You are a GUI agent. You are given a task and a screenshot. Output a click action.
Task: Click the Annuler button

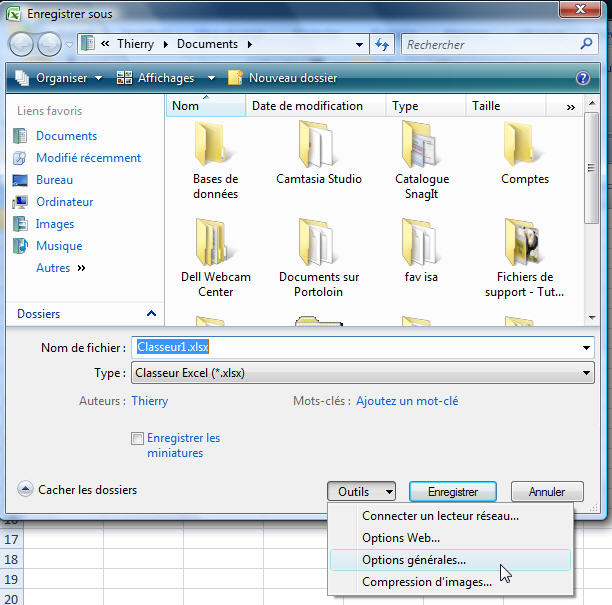click(547, 491)
